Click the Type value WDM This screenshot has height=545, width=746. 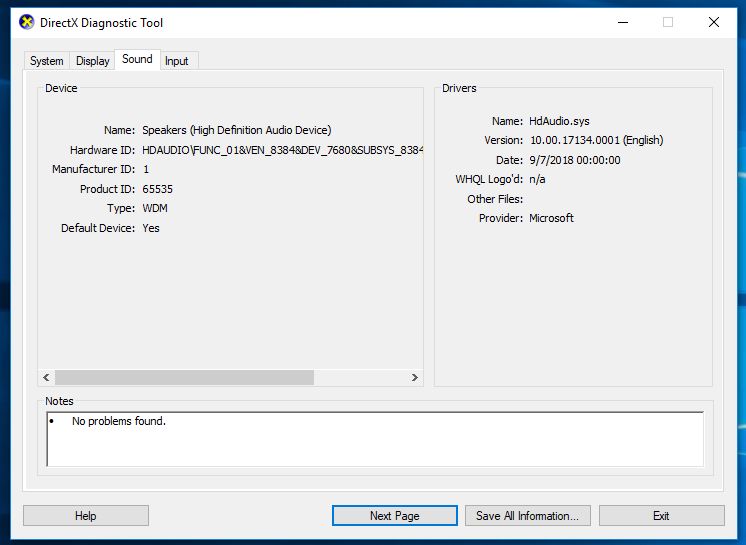(x=155, y=208)
